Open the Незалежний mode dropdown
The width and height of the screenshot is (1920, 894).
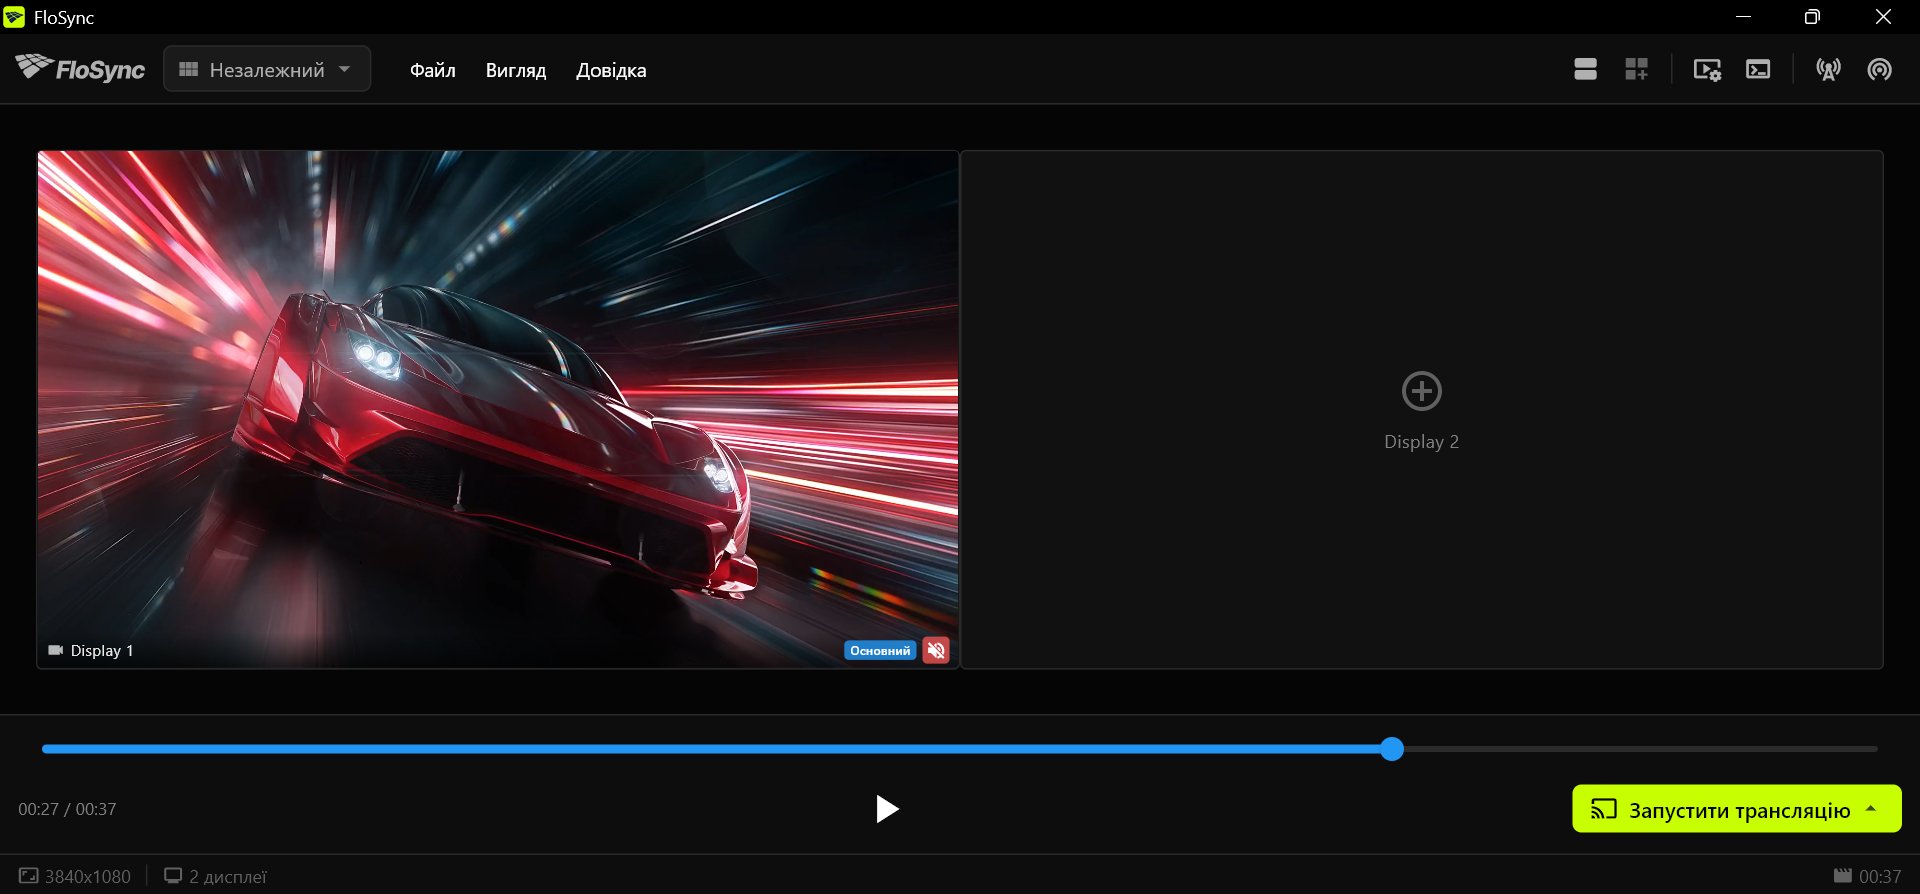click(x=267, y=69)
